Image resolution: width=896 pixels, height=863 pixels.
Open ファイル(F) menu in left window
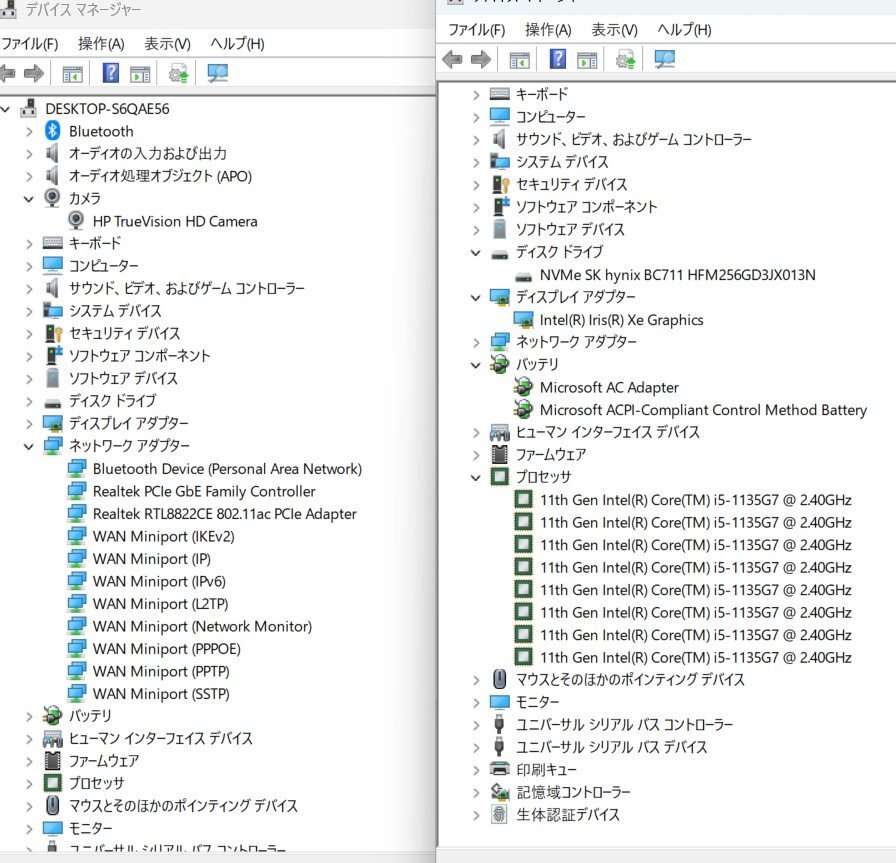[x=29, y=44]
